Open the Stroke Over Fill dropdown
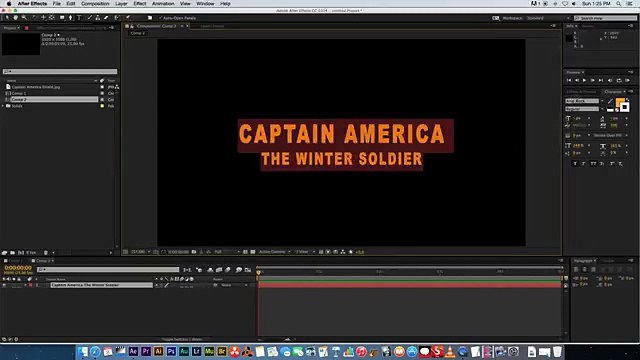640x360 pixels. (611, 135)
